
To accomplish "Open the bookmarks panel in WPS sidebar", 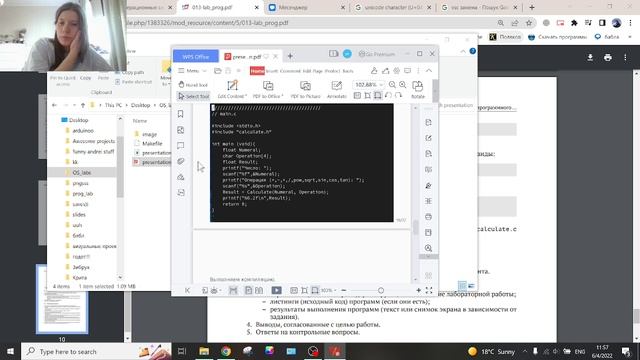I will (181, 114).
